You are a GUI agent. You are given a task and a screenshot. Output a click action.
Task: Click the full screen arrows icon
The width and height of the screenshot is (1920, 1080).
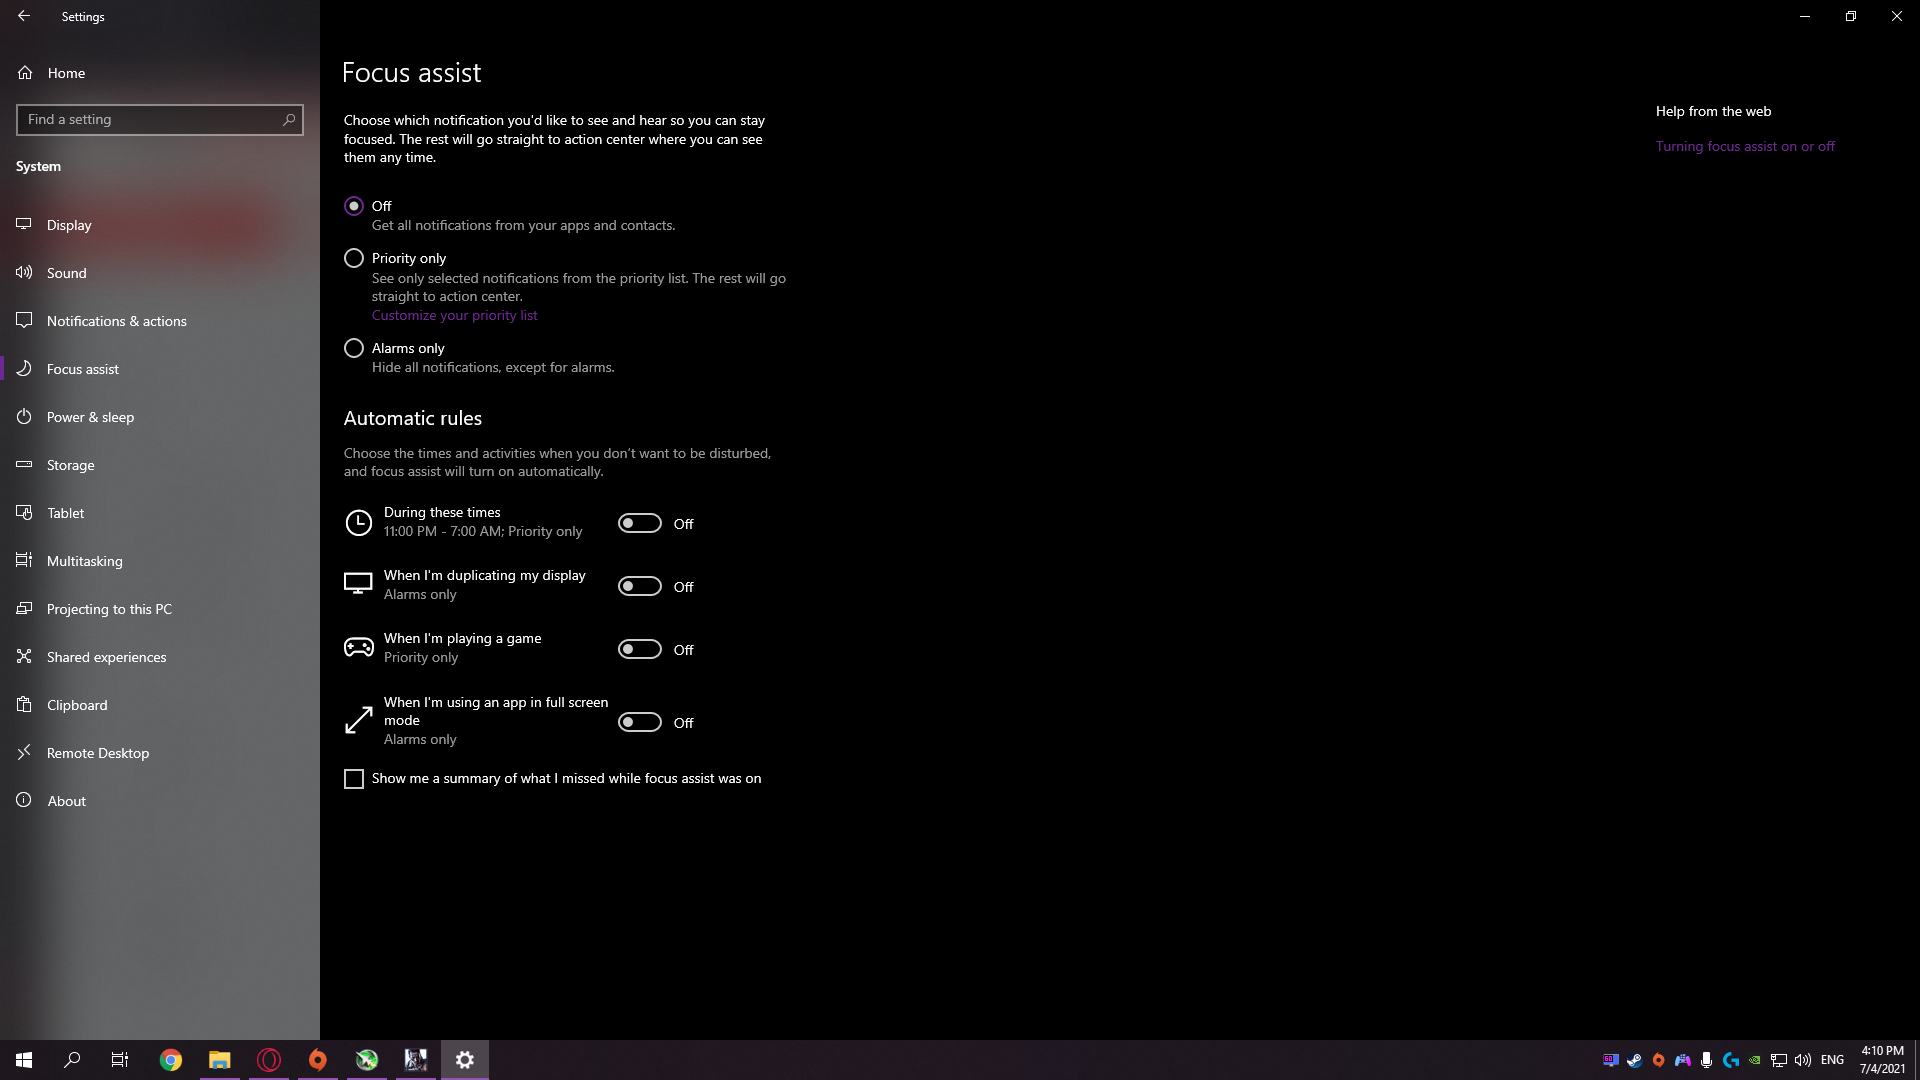coord(358,720)
